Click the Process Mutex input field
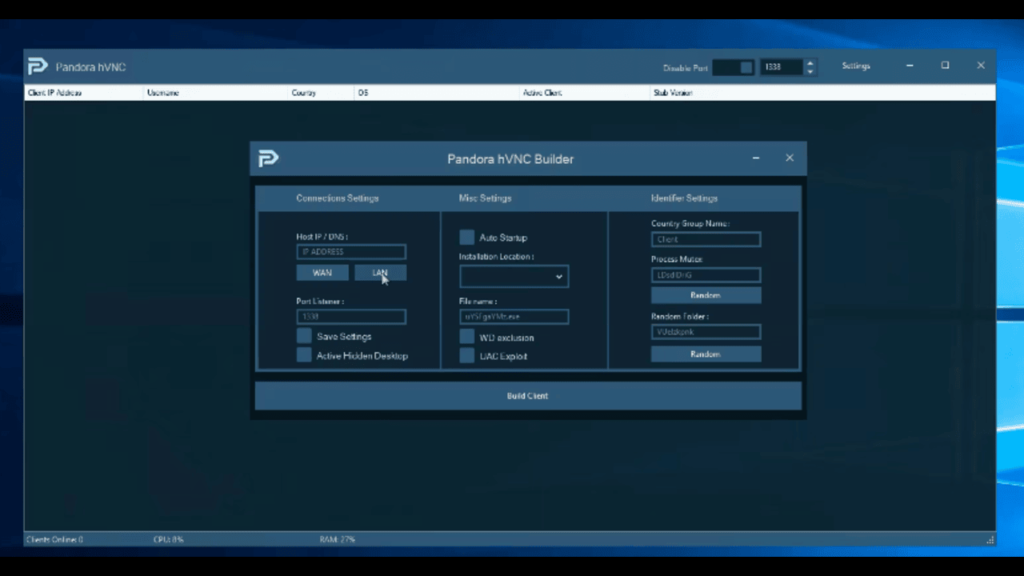Screen dimensions: 1024x576 pos(706,275)
